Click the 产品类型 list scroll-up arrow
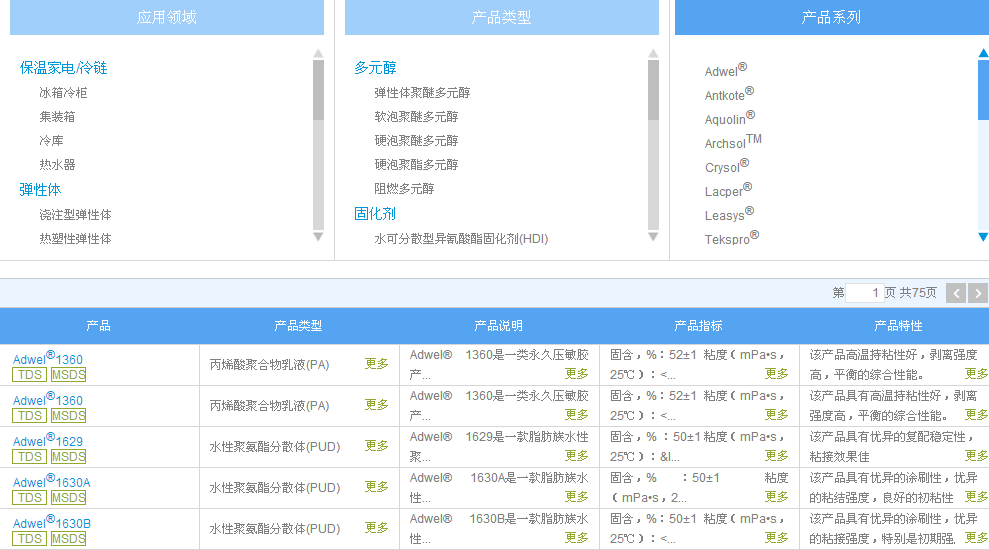989x550 pixels. point(653,54)
